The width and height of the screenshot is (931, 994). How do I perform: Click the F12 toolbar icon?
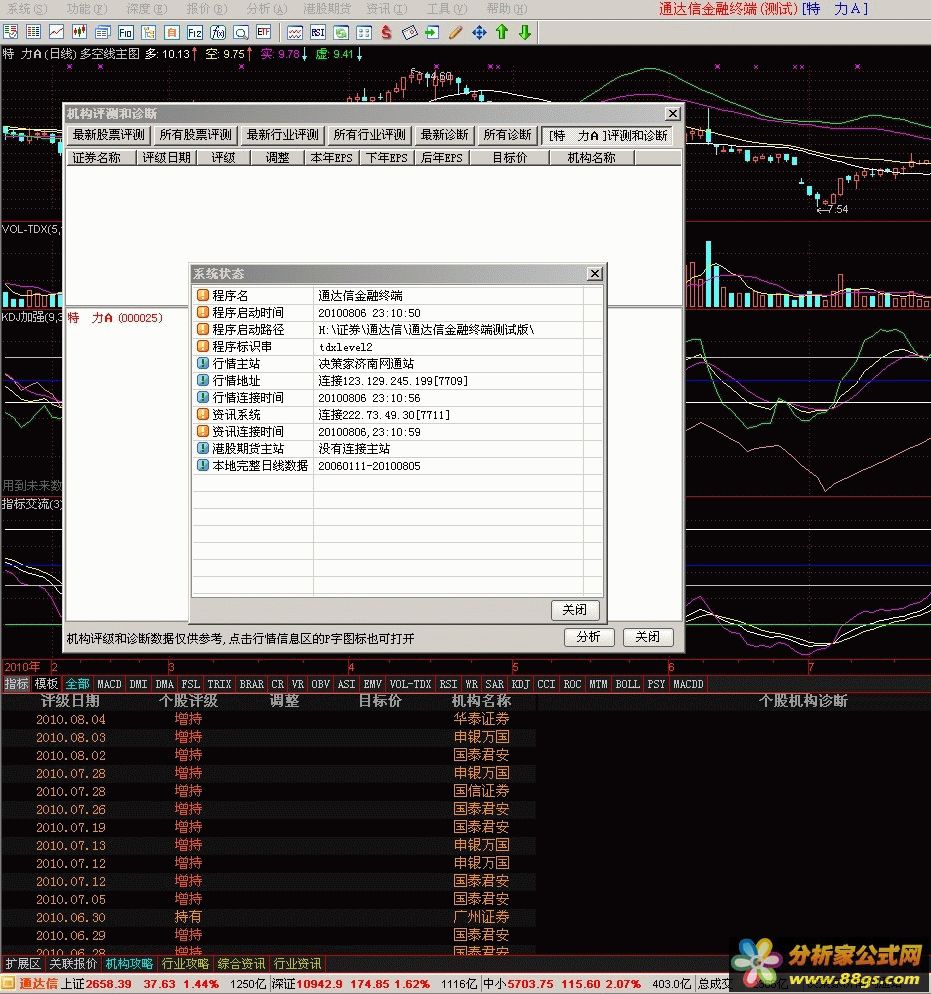pos(195,32)
